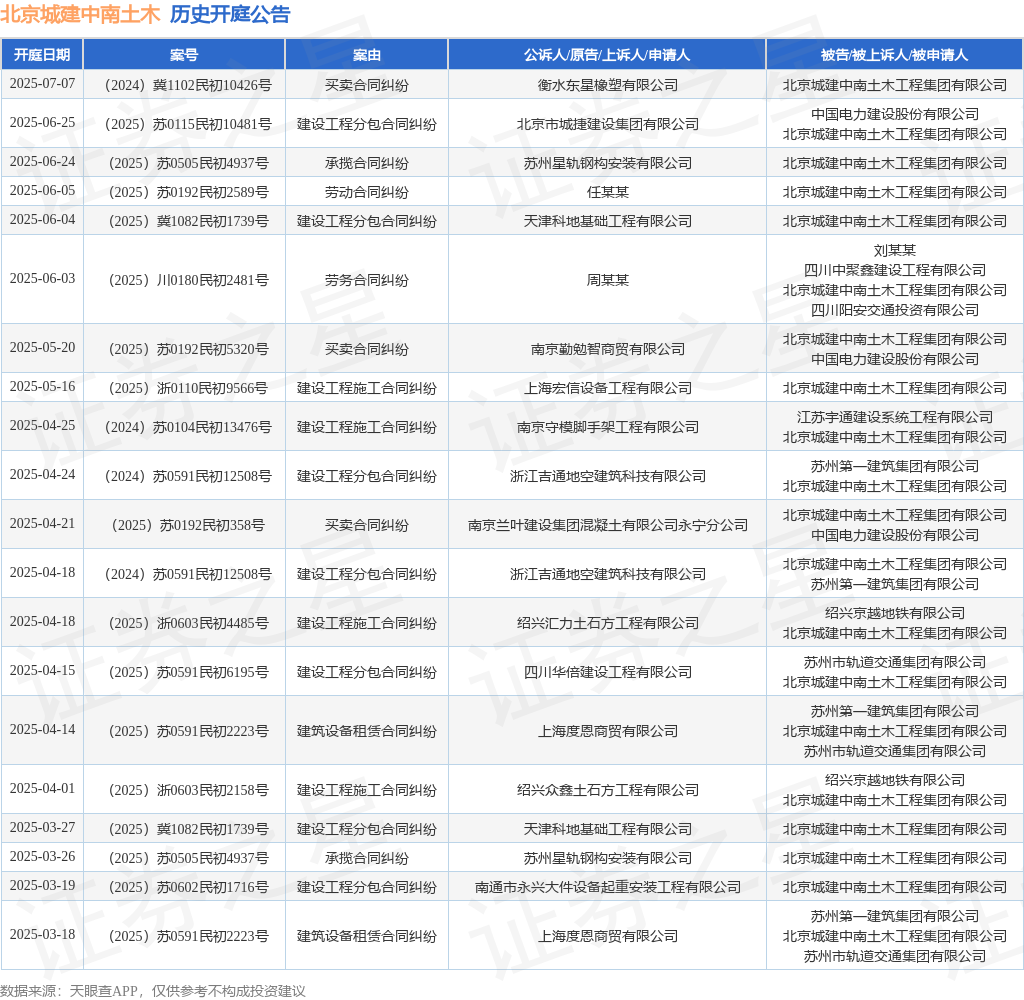Click the 案由 column header
This screenshot has height=1000, width=1024.
coord(366,55)
